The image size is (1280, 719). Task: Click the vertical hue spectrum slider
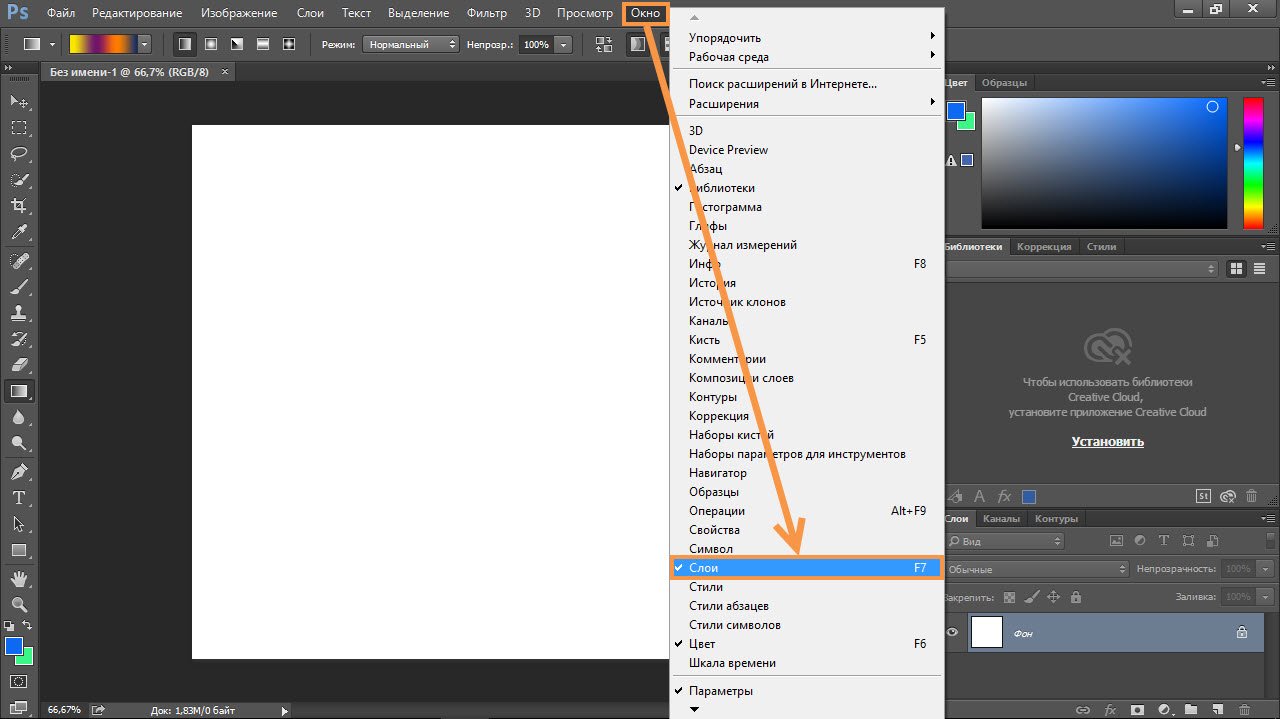1252,163
